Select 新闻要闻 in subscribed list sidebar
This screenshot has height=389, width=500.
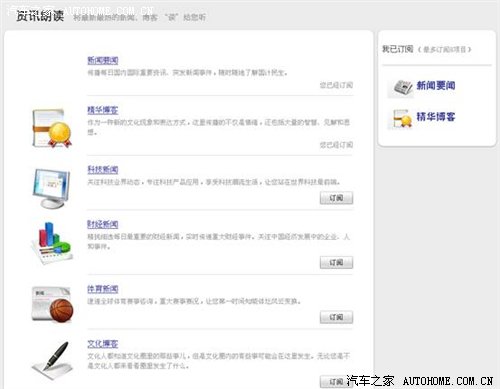[x=436, y=86]
